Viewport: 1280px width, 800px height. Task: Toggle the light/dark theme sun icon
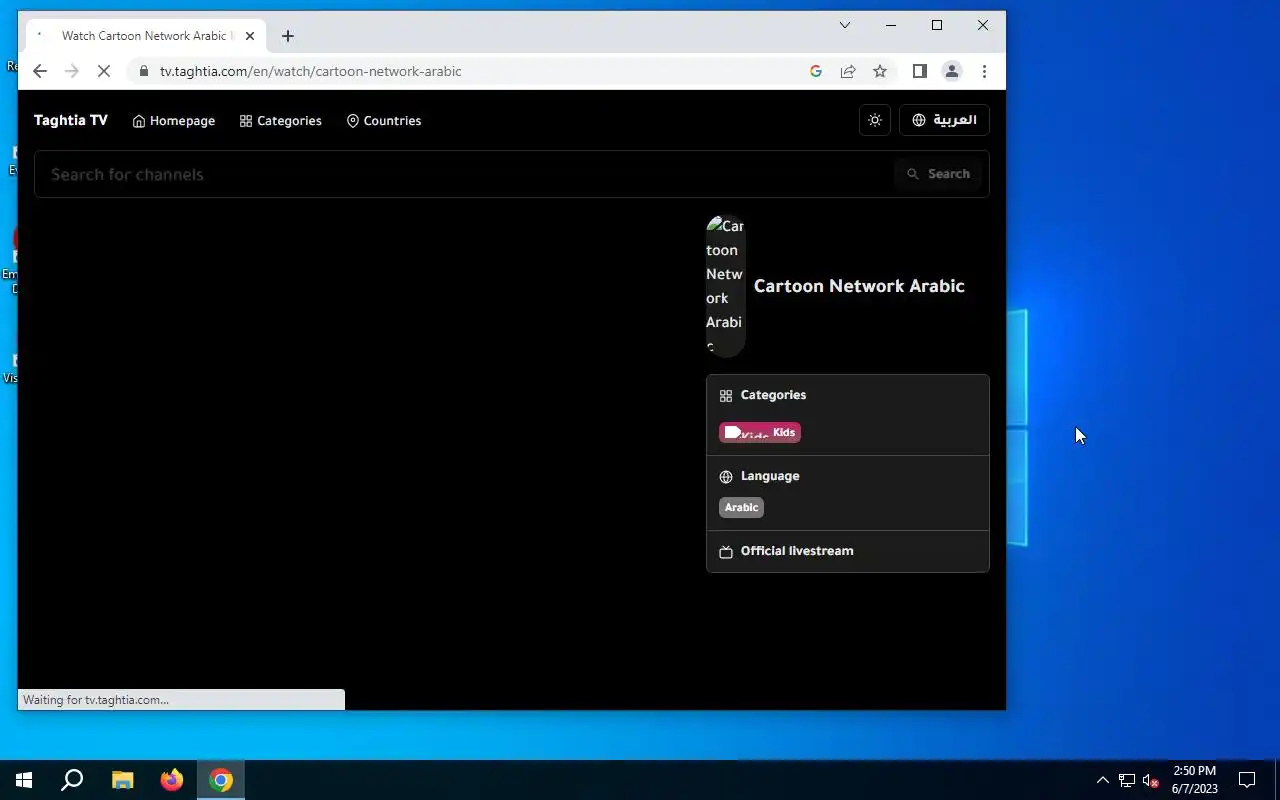(875, 120)
